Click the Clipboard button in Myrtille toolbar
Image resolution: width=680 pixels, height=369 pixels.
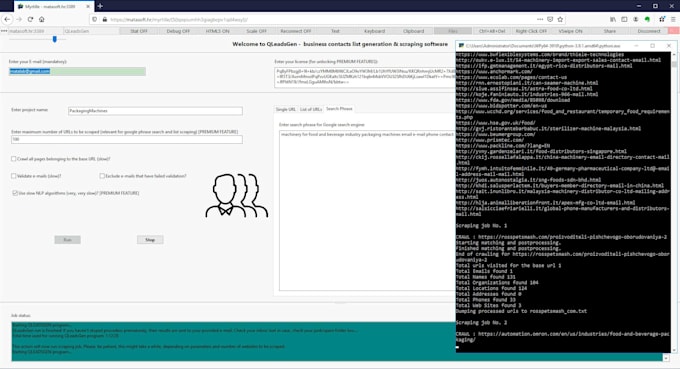click(414, 31)
